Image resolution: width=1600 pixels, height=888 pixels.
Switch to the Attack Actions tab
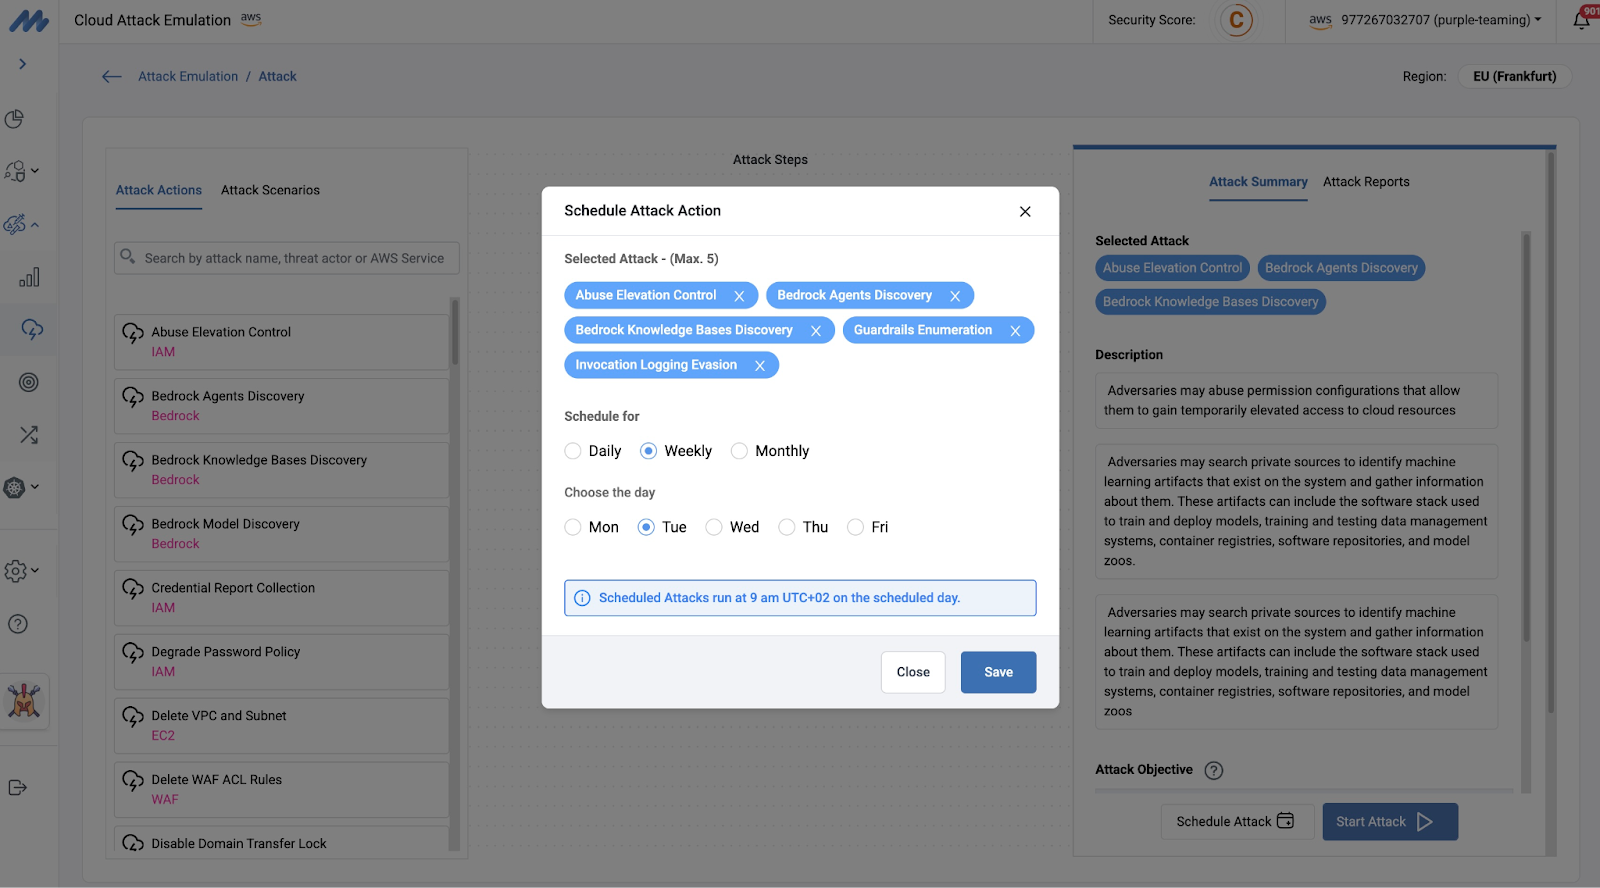tap(159, 190)
